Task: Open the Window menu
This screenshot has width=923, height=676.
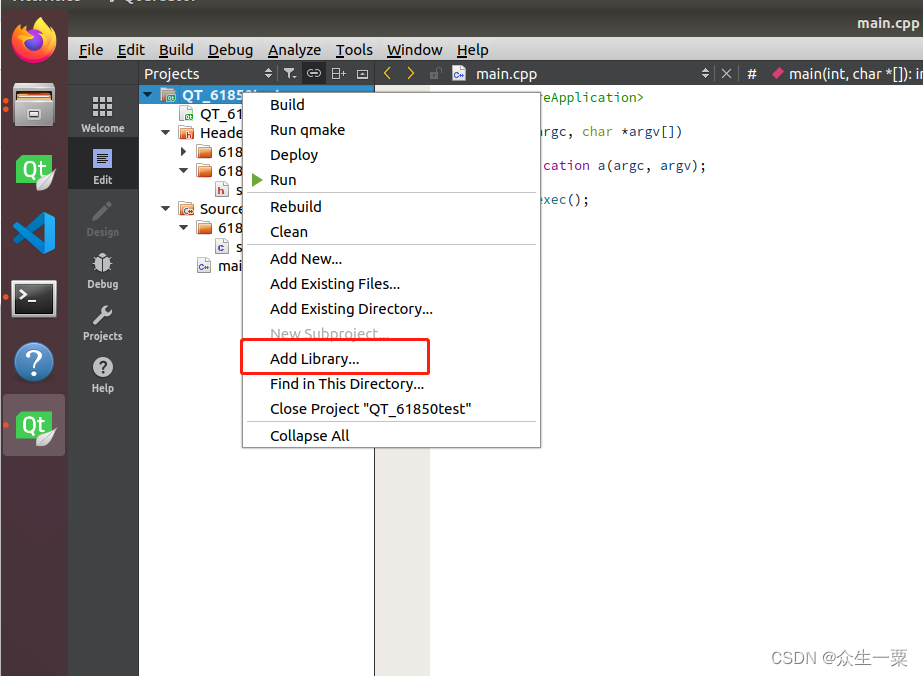Action: tap(414, 50)
